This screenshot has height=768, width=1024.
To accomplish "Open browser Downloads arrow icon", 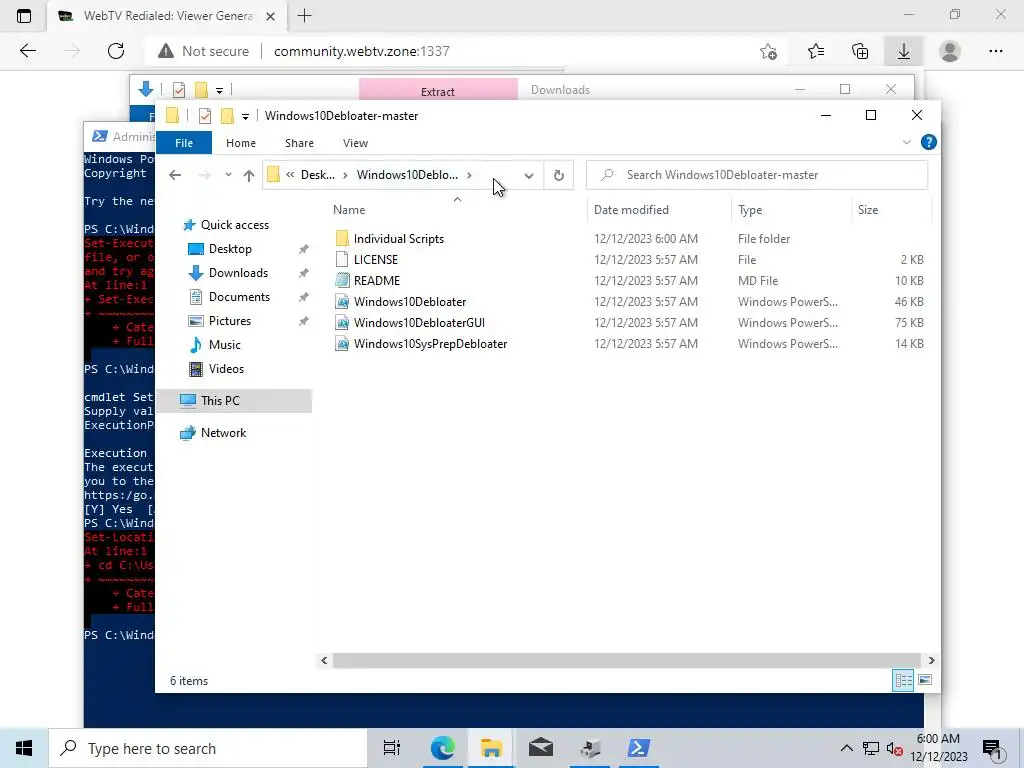I will (x=904, y=51).
